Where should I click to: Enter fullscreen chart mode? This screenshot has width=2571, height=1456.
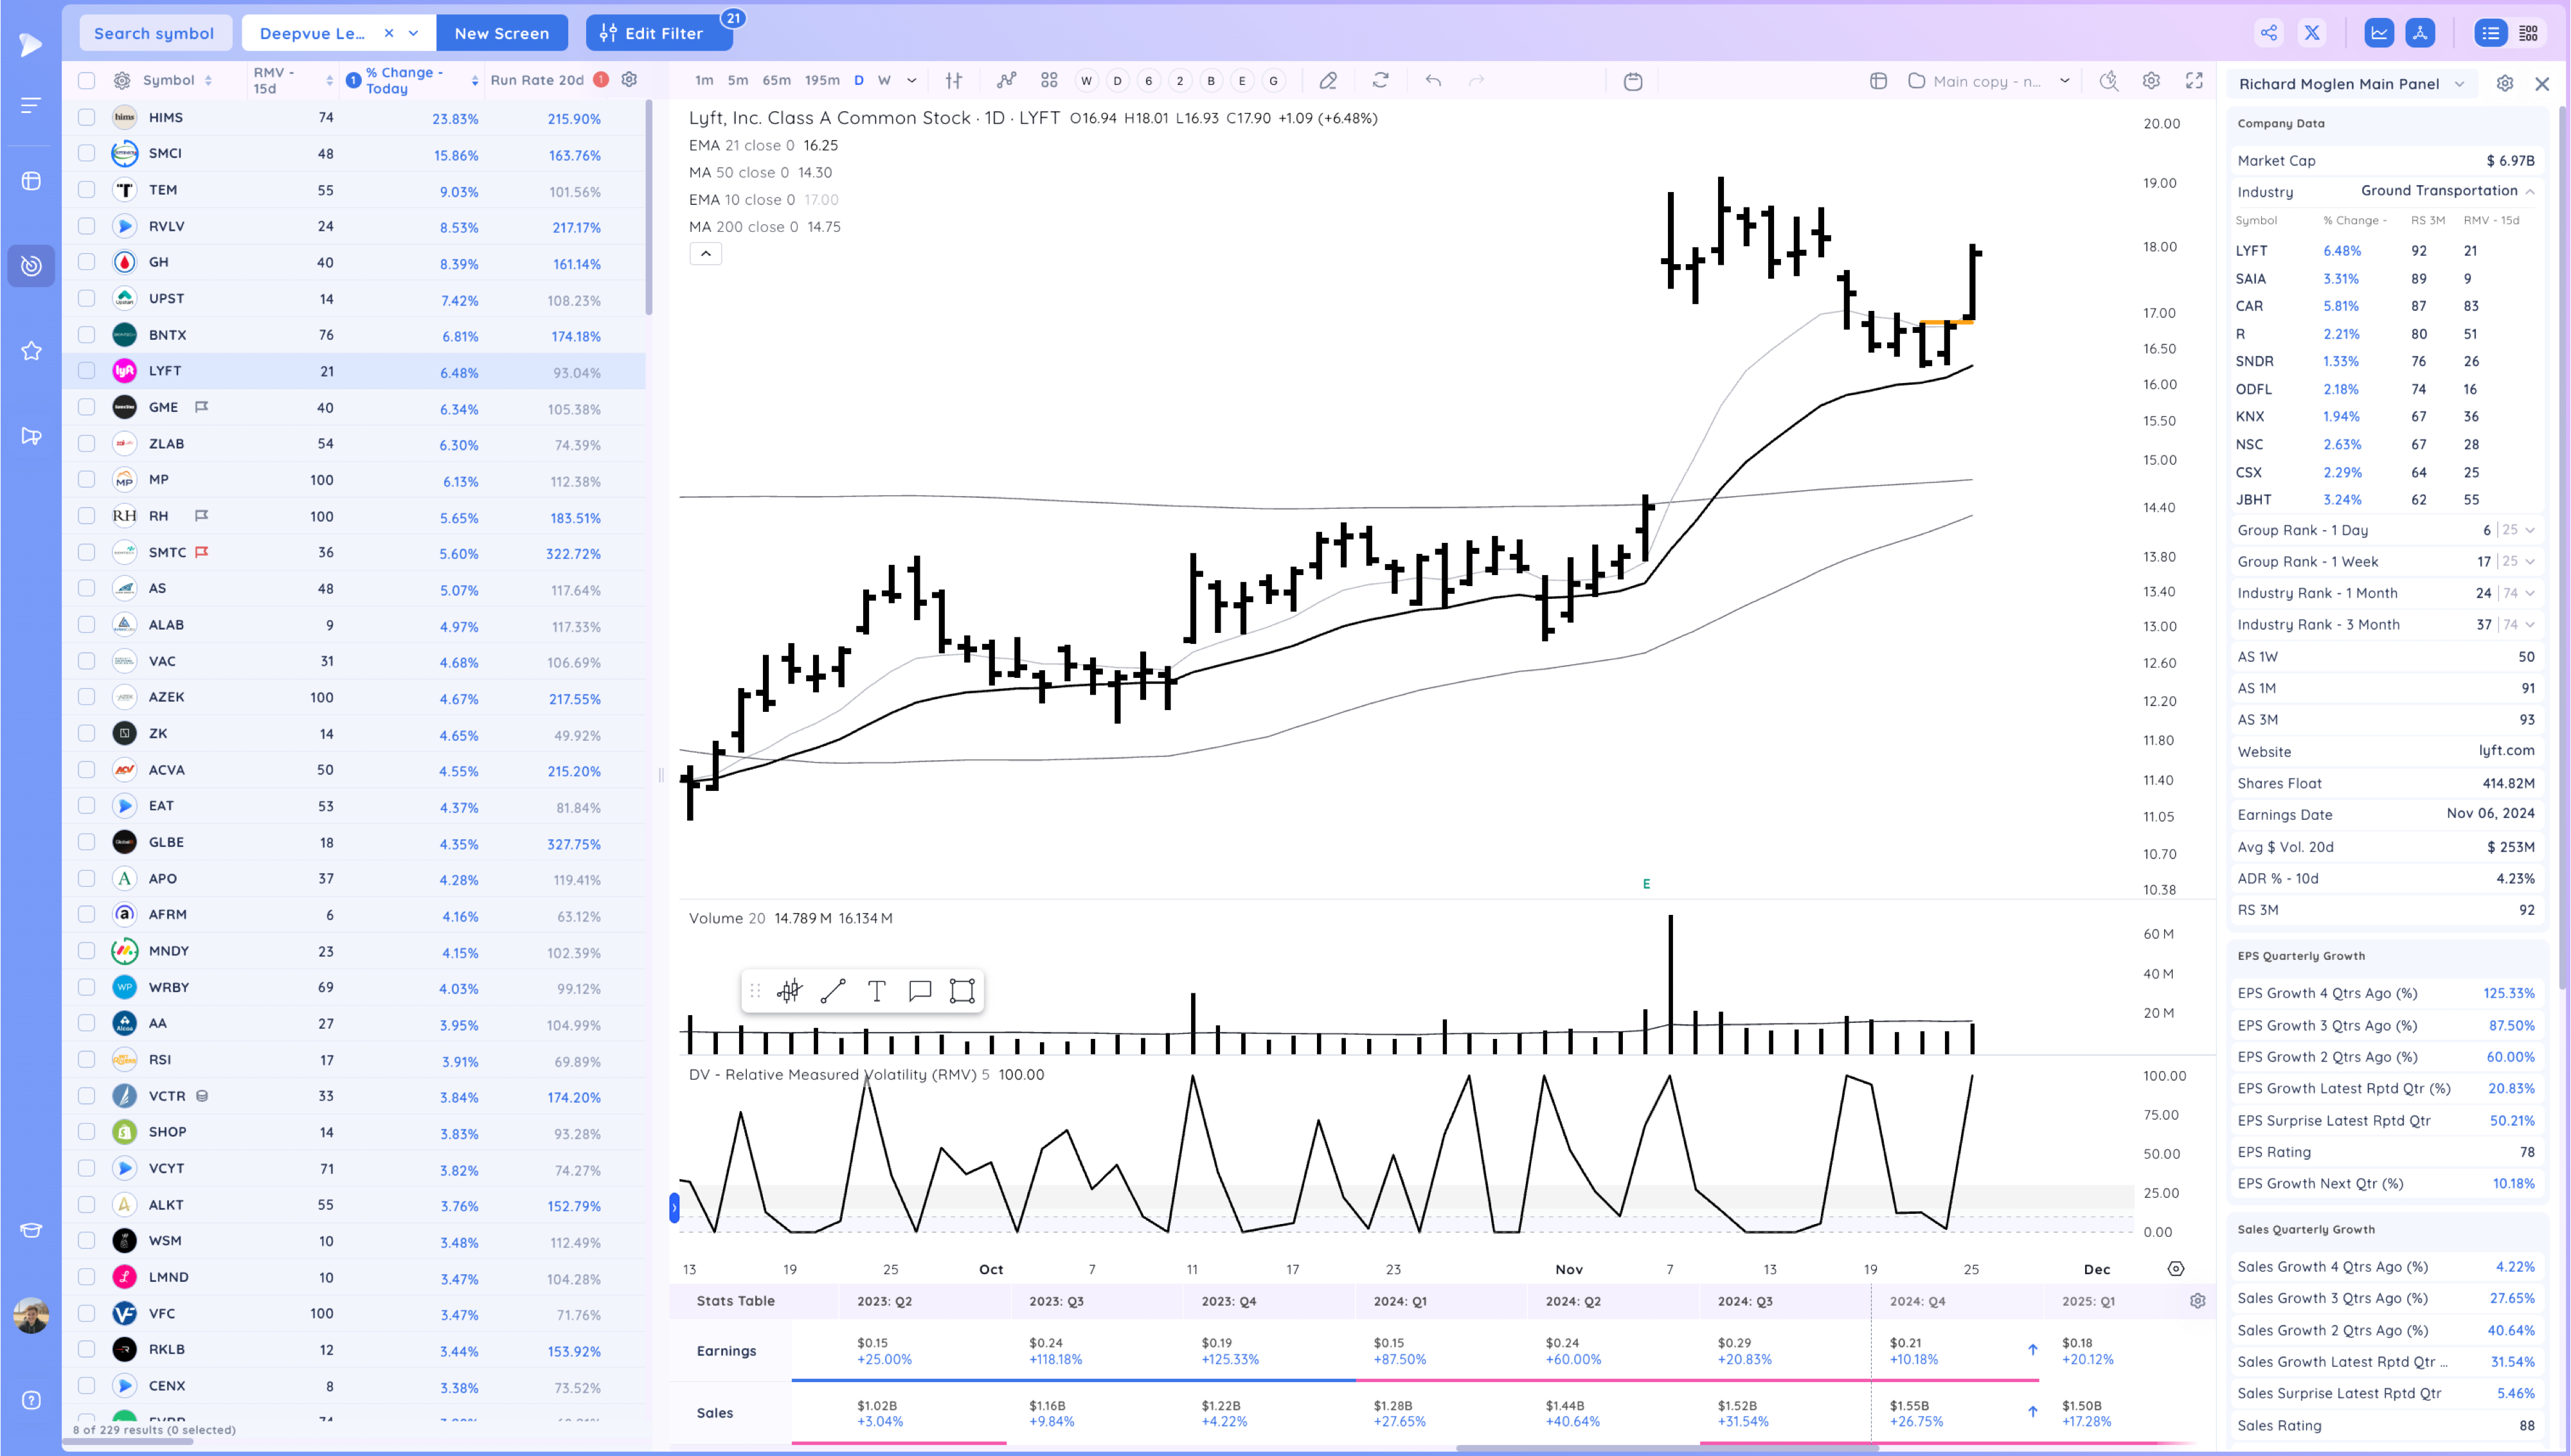point(2194,80)
